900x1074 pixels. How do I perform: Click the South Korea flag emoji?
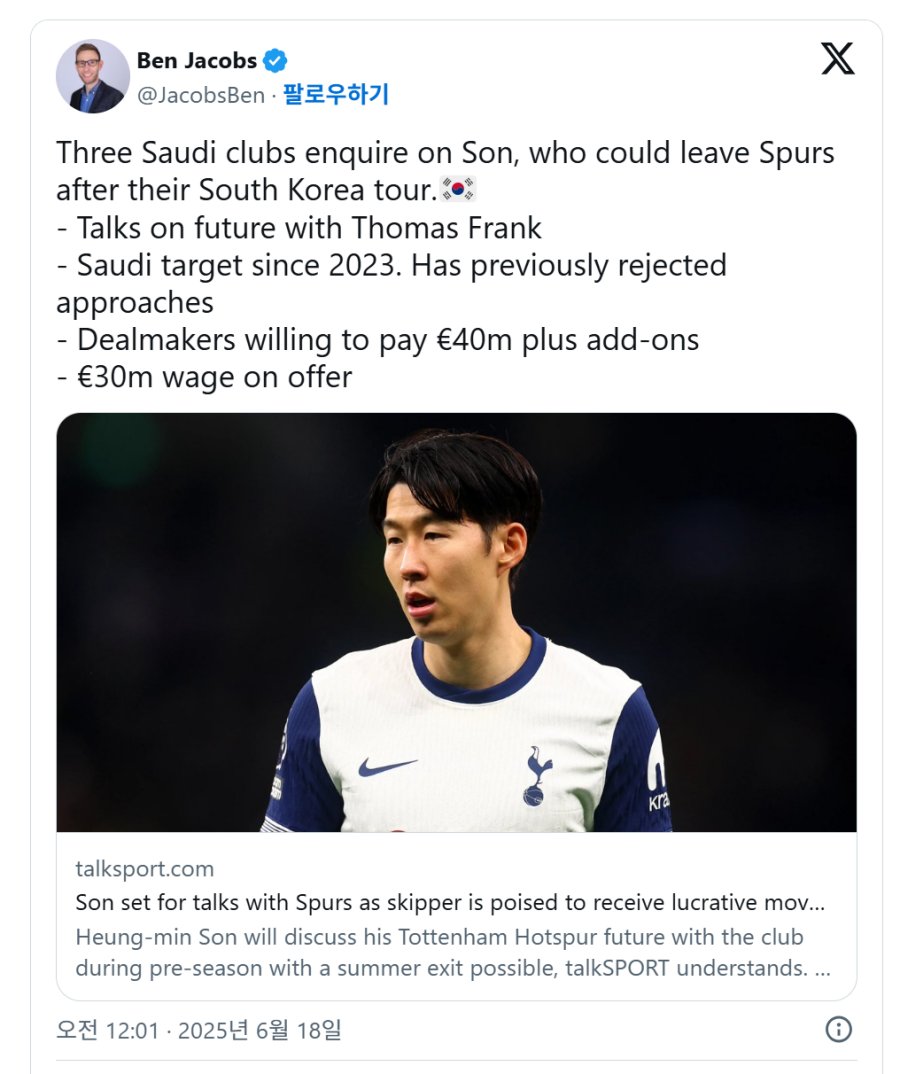tap(460, 188)
